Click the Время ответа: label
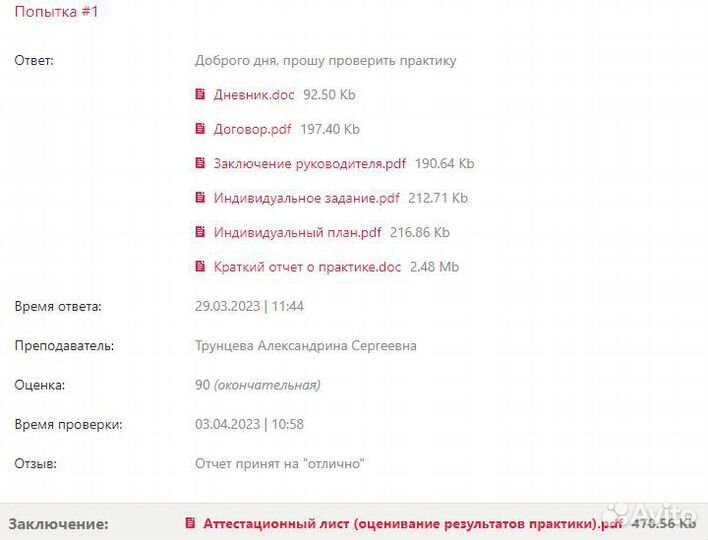Screen dimensions: 708x540 coord(58,306)
